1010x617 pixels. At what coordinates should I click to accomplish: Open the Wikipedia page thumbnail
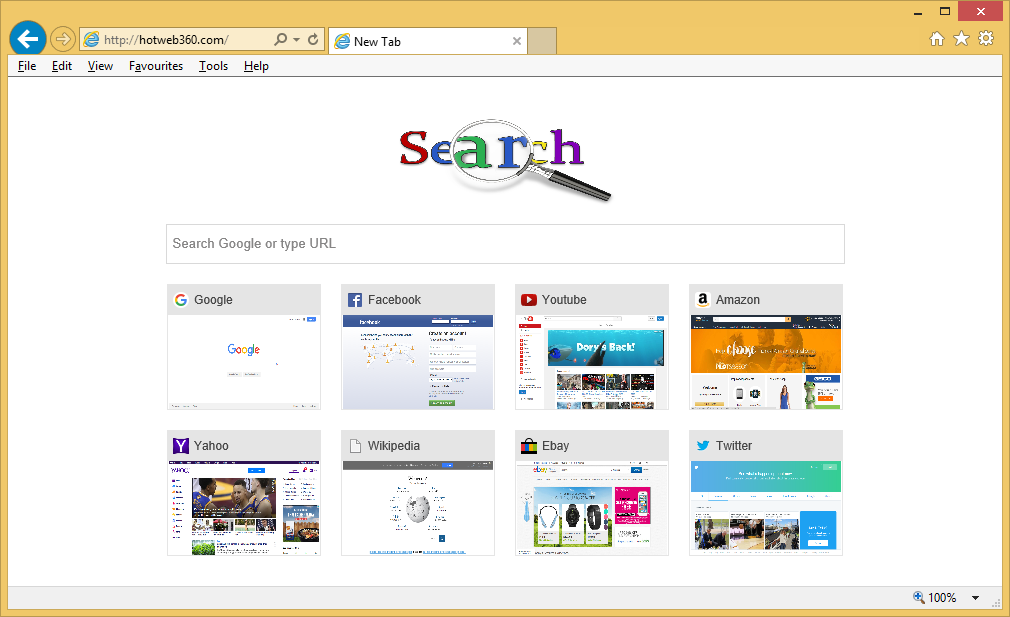pos(418,508)
